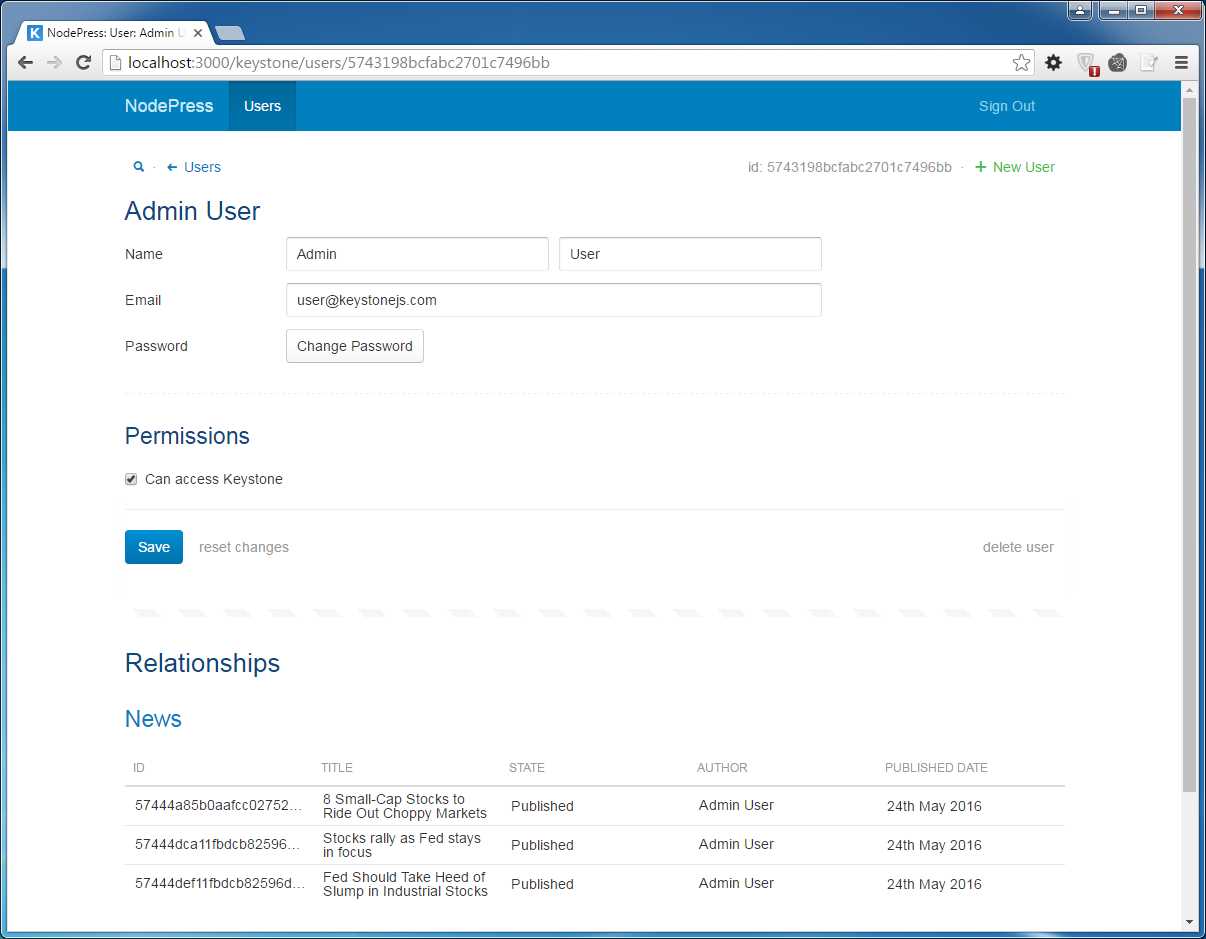Open news item 57444a85b0aafcc02752
This screenshot has height=939, width=1206.
click(218, 806)
